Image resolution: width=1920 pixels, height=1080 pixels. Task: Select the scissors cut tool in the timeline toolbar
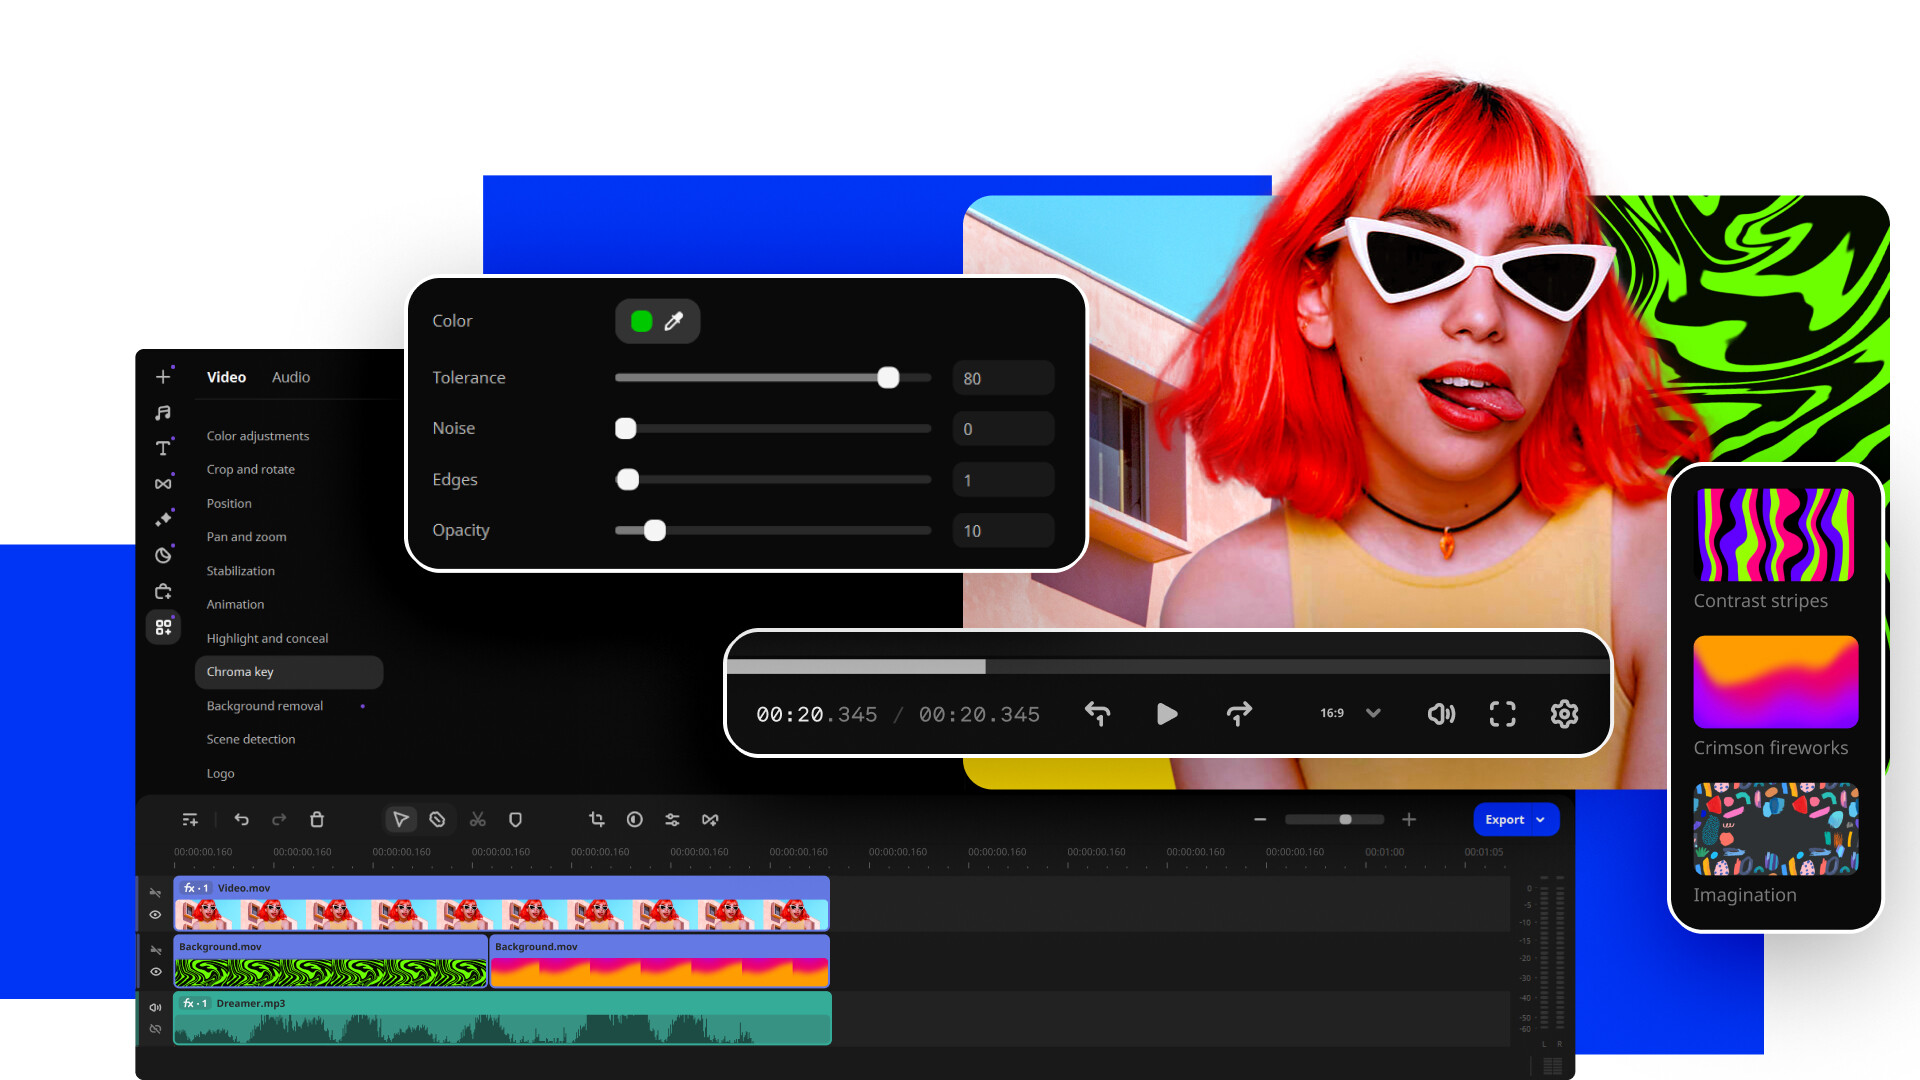coord(477,819)
